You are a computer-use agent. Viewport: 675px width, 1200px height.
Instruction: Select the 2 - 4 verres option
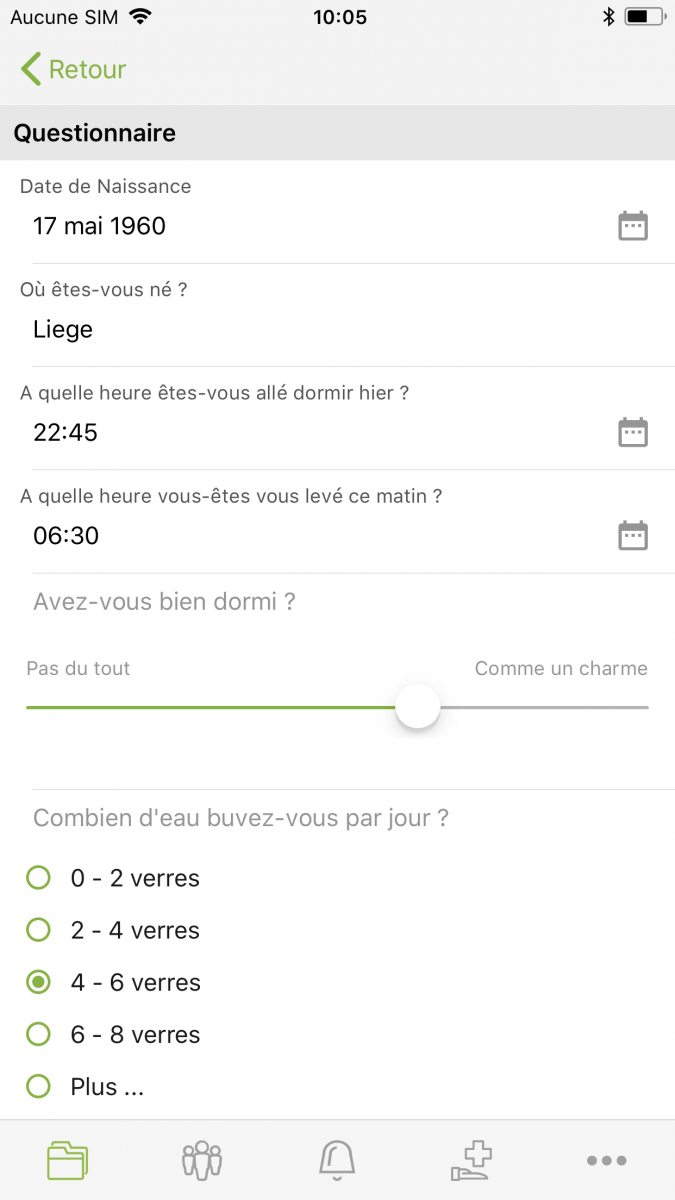(x=38, y=930)
